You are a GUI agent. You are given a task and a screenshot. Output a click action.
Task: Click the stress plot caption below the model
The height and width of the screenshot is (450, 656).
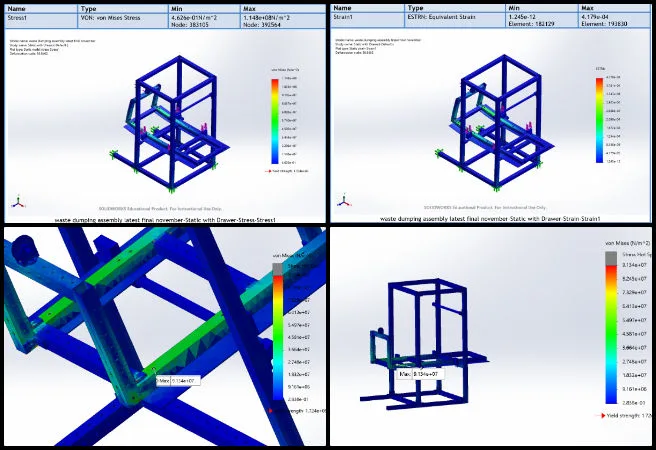pyautogui.click(x=164, y=218)
